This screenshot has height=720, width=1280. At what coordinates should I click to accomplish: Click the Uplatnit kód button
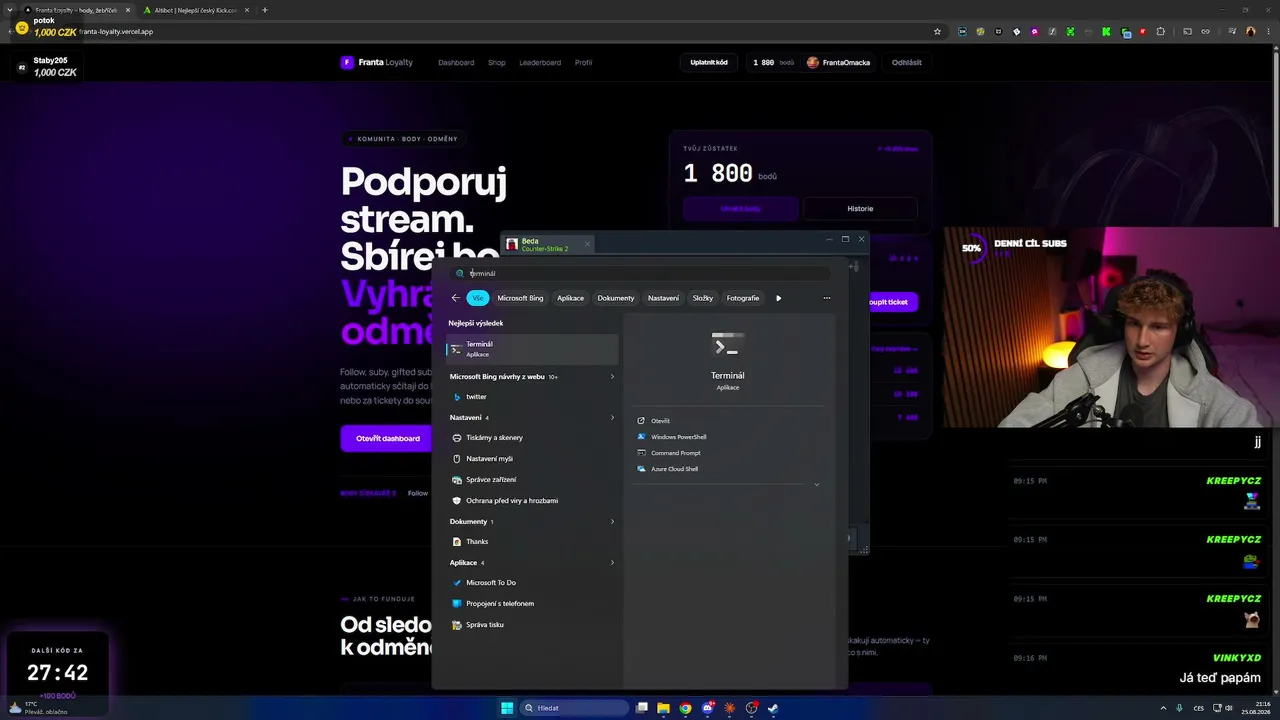[709, 63]
